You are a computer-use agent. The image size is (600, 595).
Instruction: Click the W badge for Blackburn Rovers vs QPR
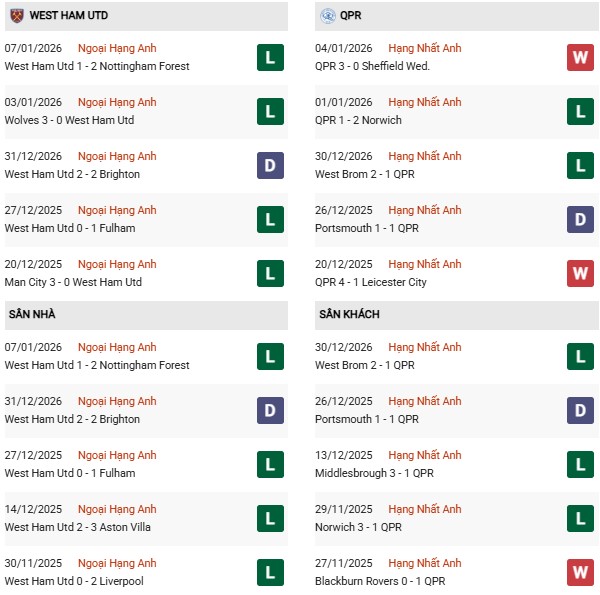tap(581, 572)
